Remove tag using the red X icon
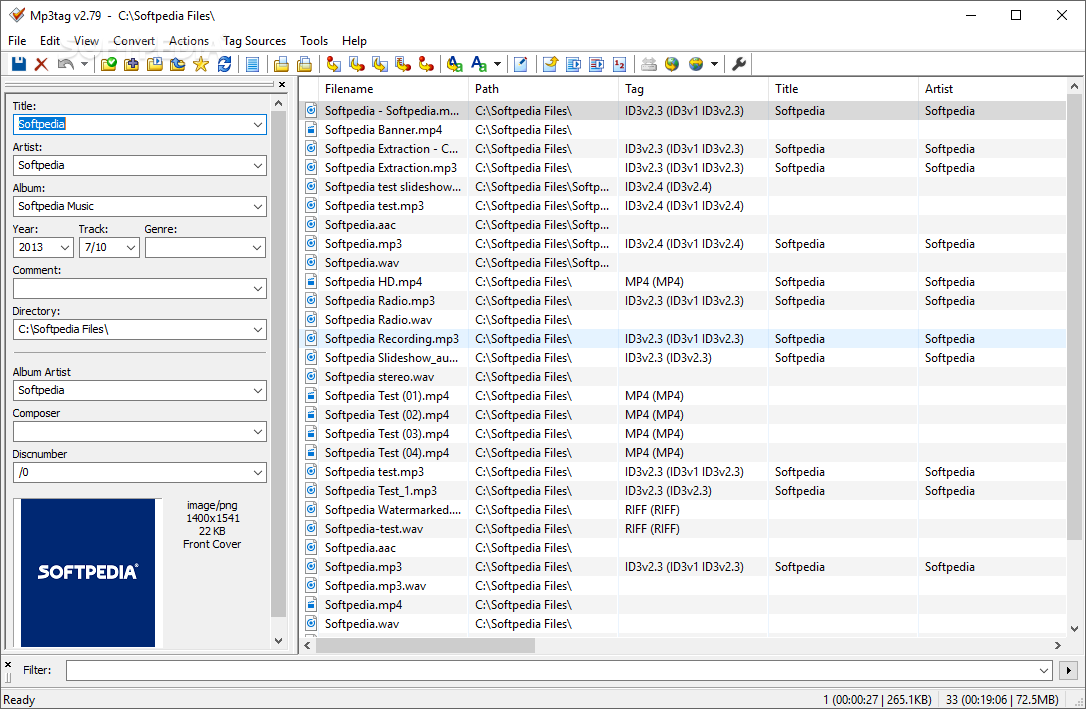Viewport: 1086px width, 709px height. pyautogui.click(x=42, y=64)
